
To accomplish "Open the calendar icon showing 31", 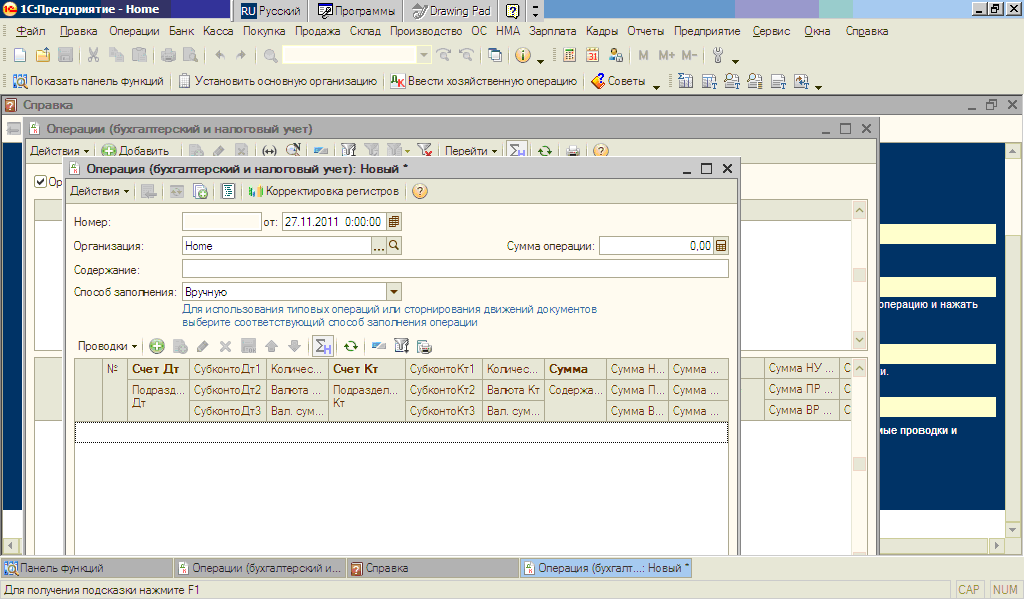I will point(592,55).
